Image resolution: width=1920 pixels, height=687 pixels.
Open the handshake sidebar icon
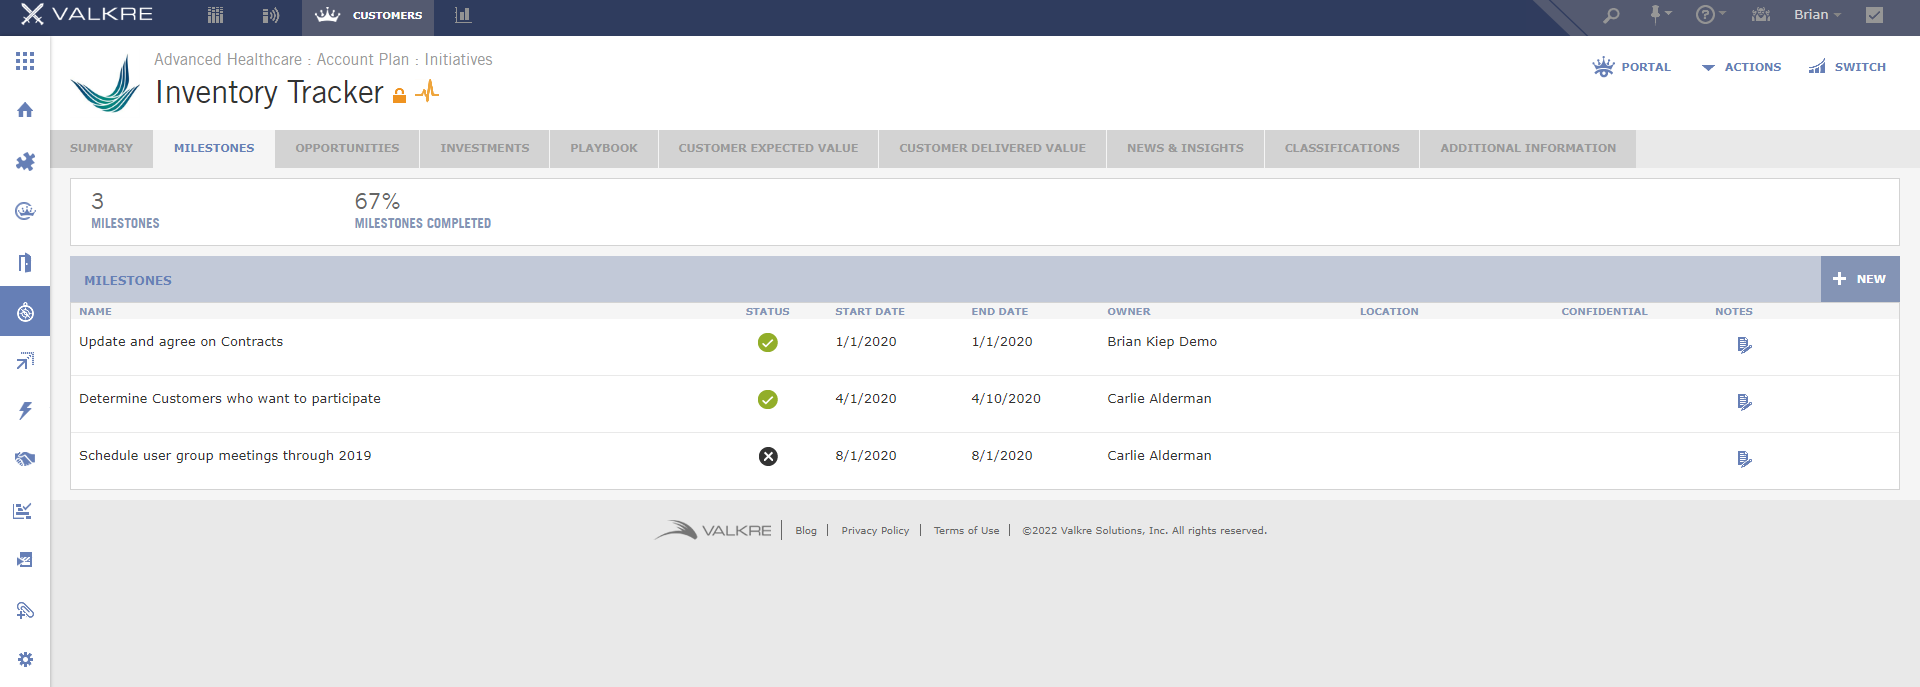(x=25, y=459)
